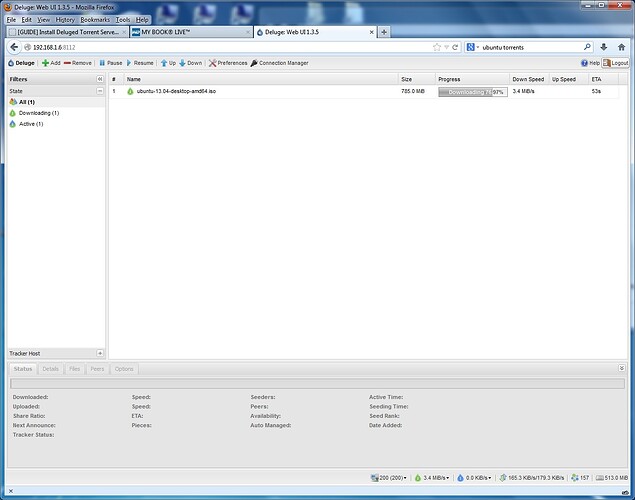The width and height of the screenshot is (635, 500).
Task: Expand the Tracker Host section
Action: [x=100, y=353]
